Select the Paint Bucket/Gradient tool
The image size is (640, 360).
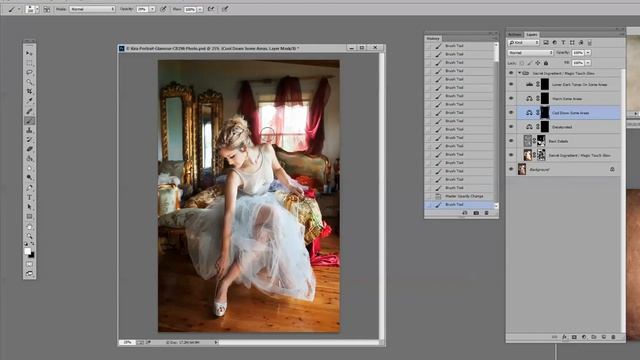(x=29, y=158)
